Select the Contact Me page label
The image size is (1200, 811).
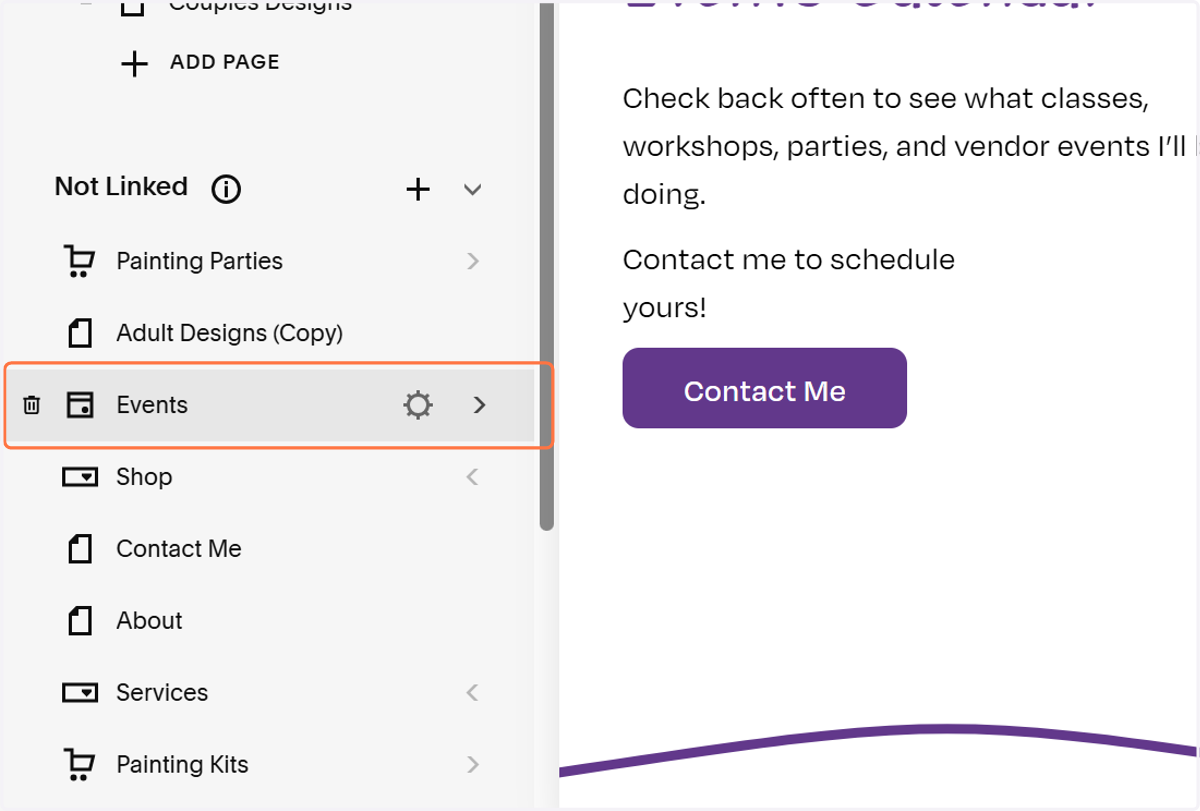179,549
